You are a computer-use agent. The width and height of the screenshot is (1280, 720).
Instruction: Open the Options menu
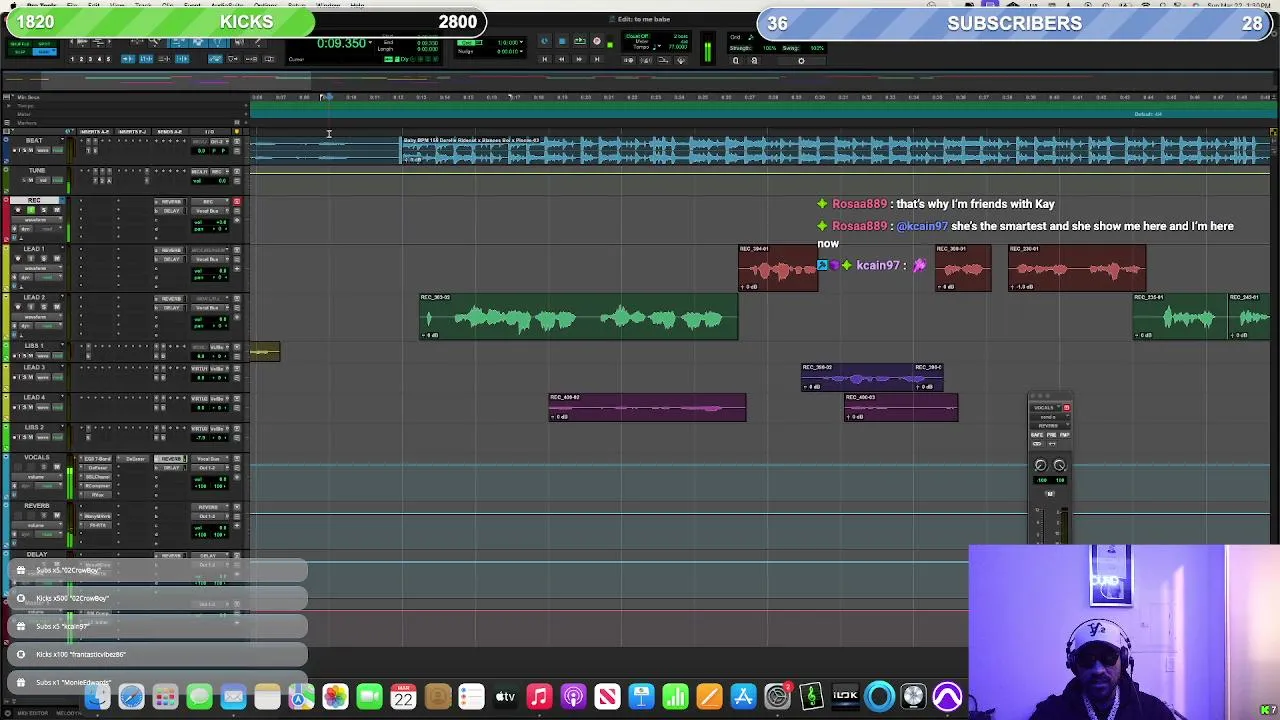(x=265, y=5)
